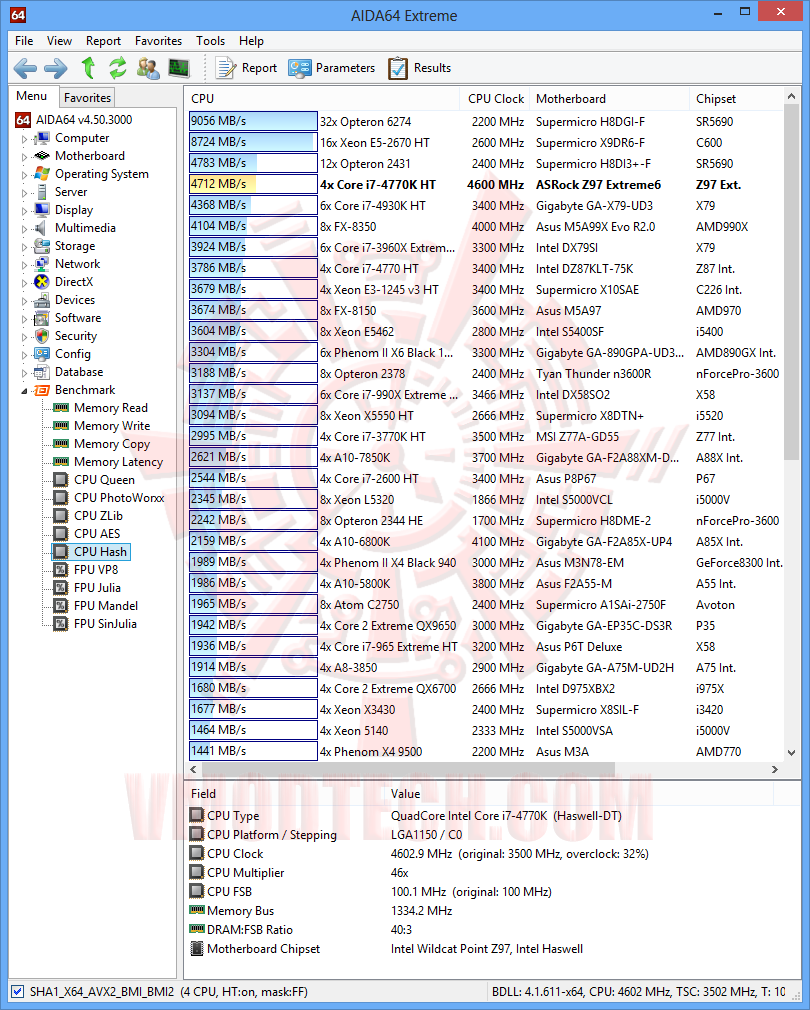Click the 4712 MB/s result bar

[x=253, y=184]
